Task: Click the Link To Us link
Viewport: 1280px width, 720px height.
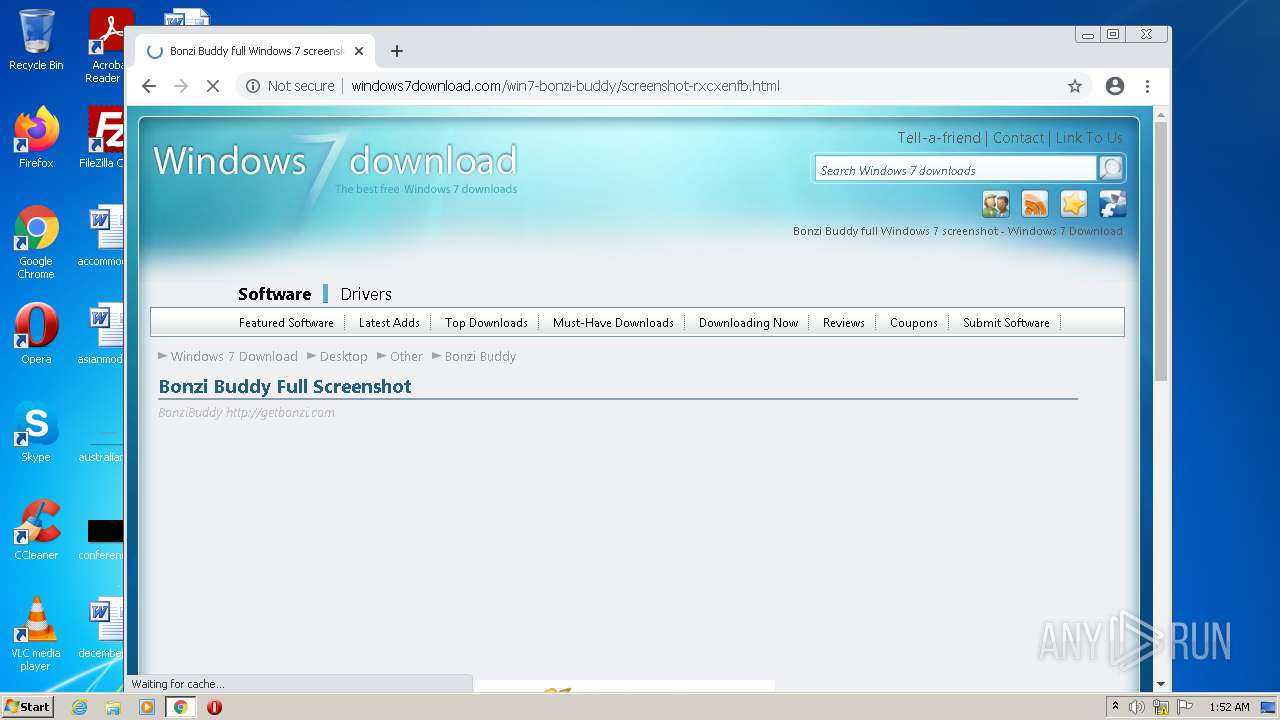Action: pyautogui.click(x=1089, y=138)
